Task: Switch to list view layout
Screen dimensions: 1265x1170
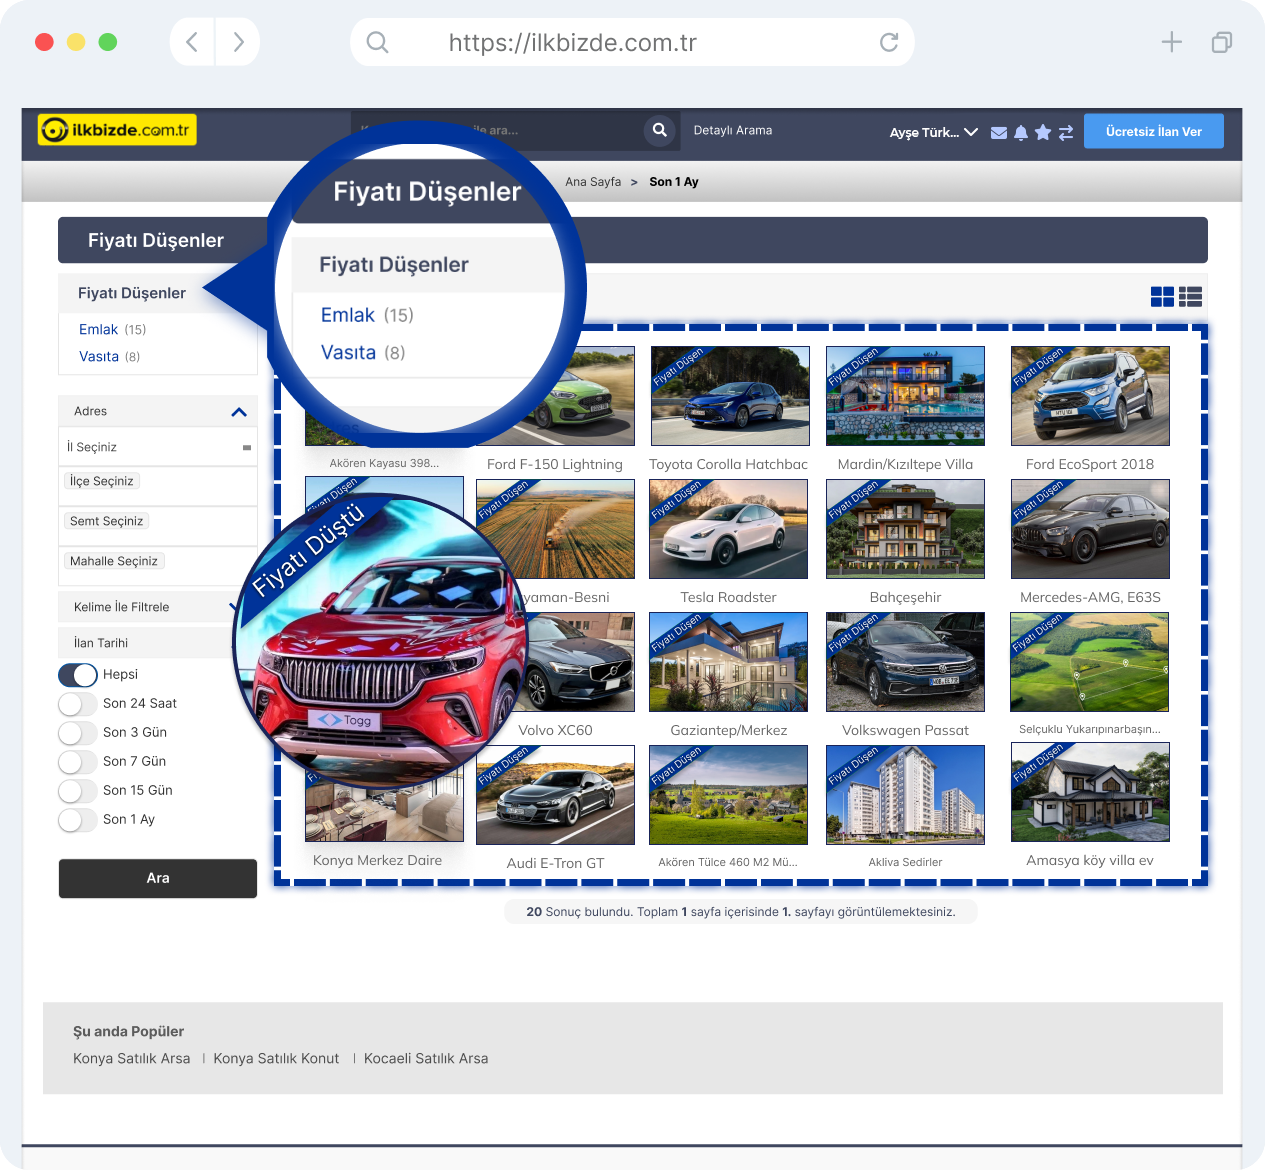Action: (1190, 296)
